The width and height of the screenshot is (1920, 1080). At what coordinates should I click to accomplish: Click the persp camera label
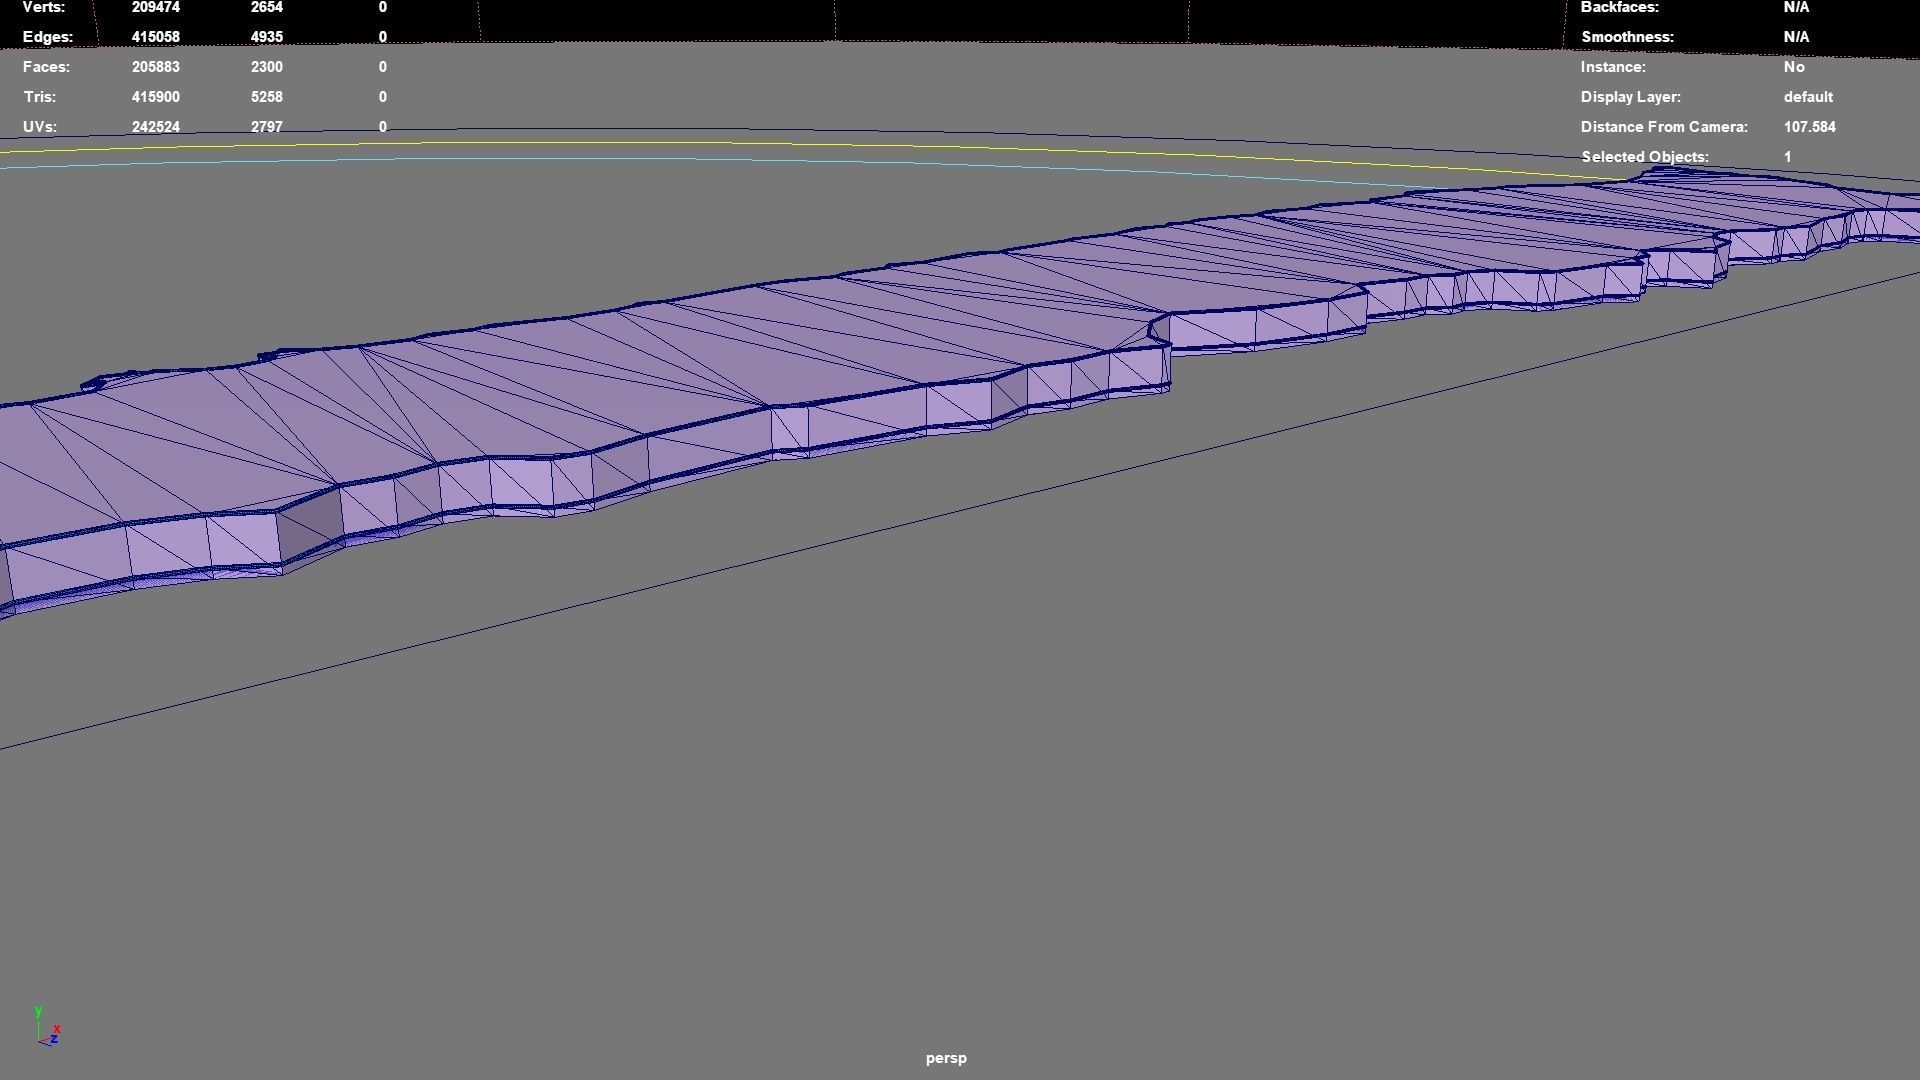946,1058
